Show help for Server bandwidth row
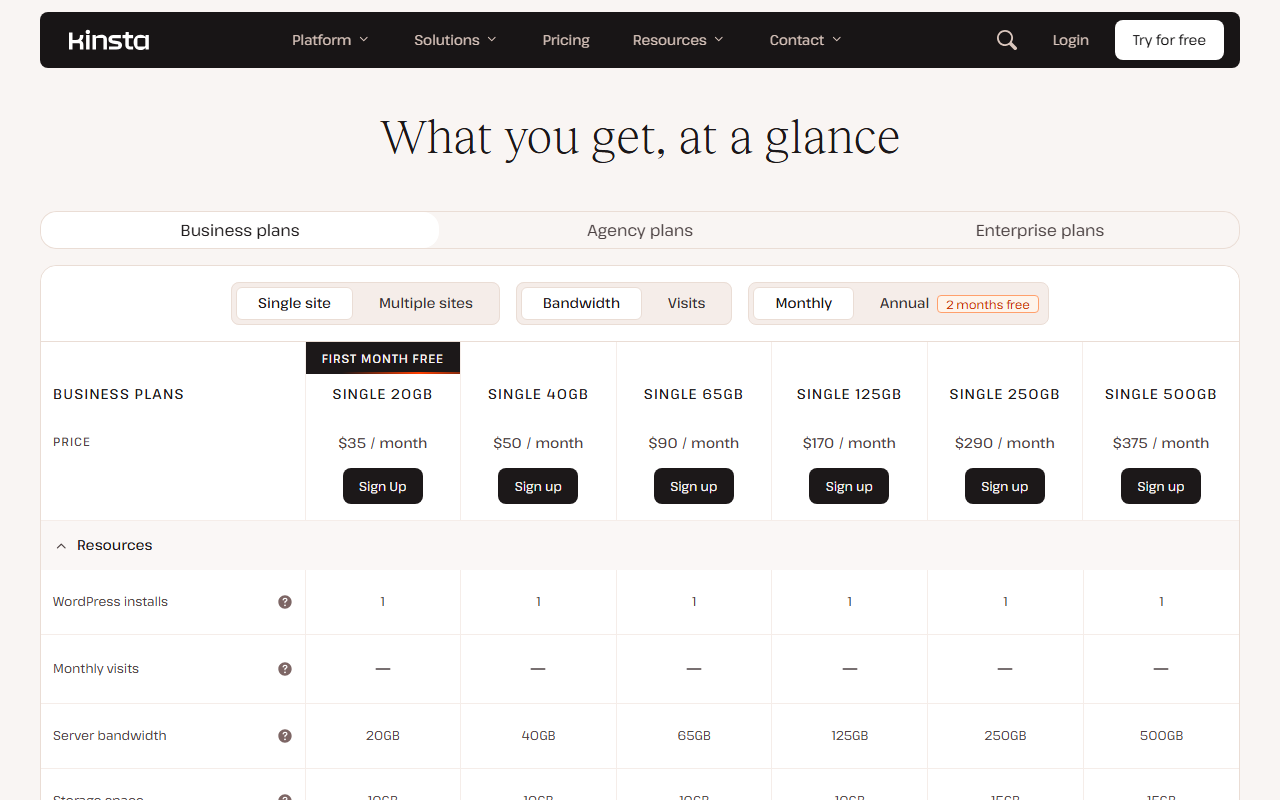Image resolution: width=1280 pixels, height=800 pixels. point(285,736)
